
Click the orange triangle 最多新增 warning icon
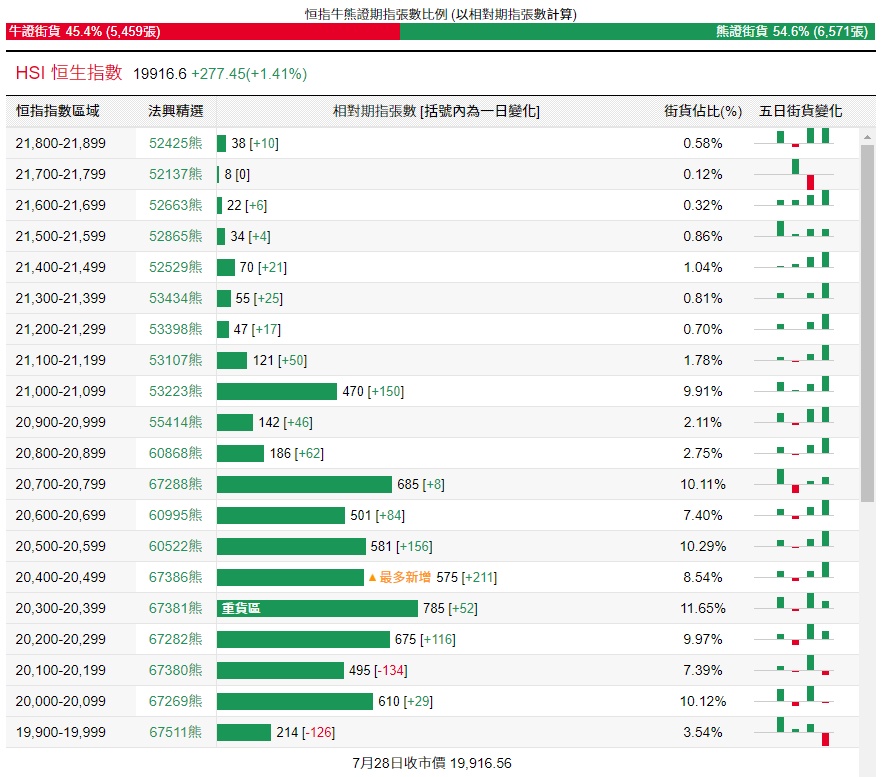[x=373, y=578]
